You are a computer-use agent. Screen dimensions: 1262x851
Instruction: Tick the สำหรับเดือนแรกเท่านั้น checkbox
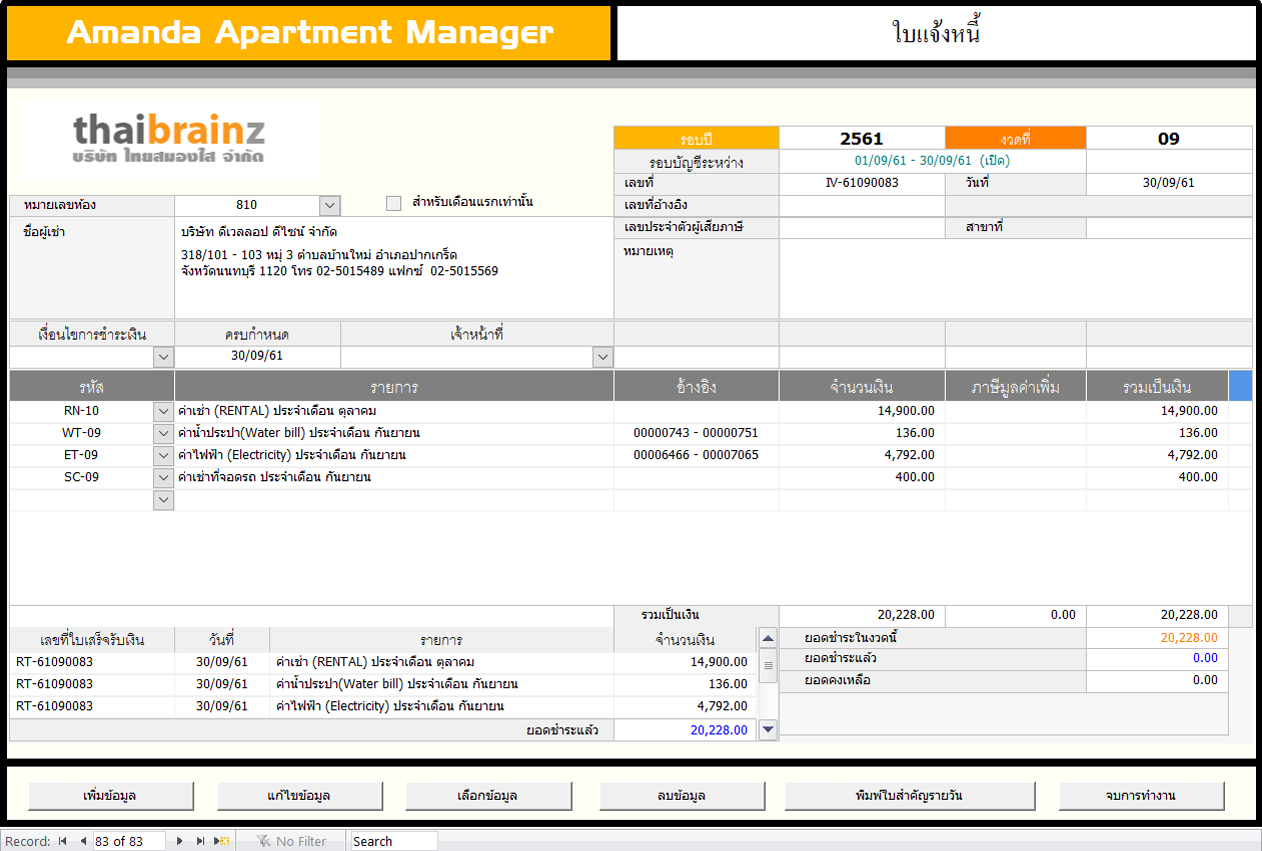coord(394,204)
